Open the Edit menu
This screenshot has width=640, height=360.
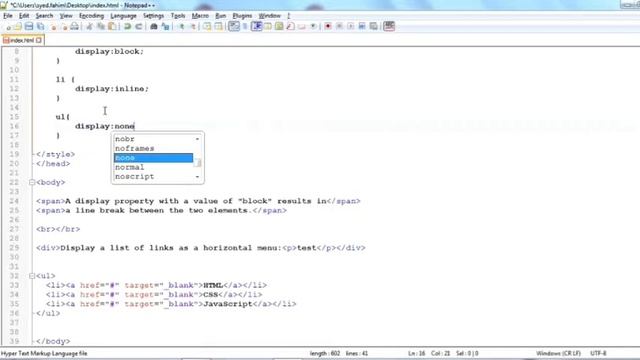coord(24,16)
